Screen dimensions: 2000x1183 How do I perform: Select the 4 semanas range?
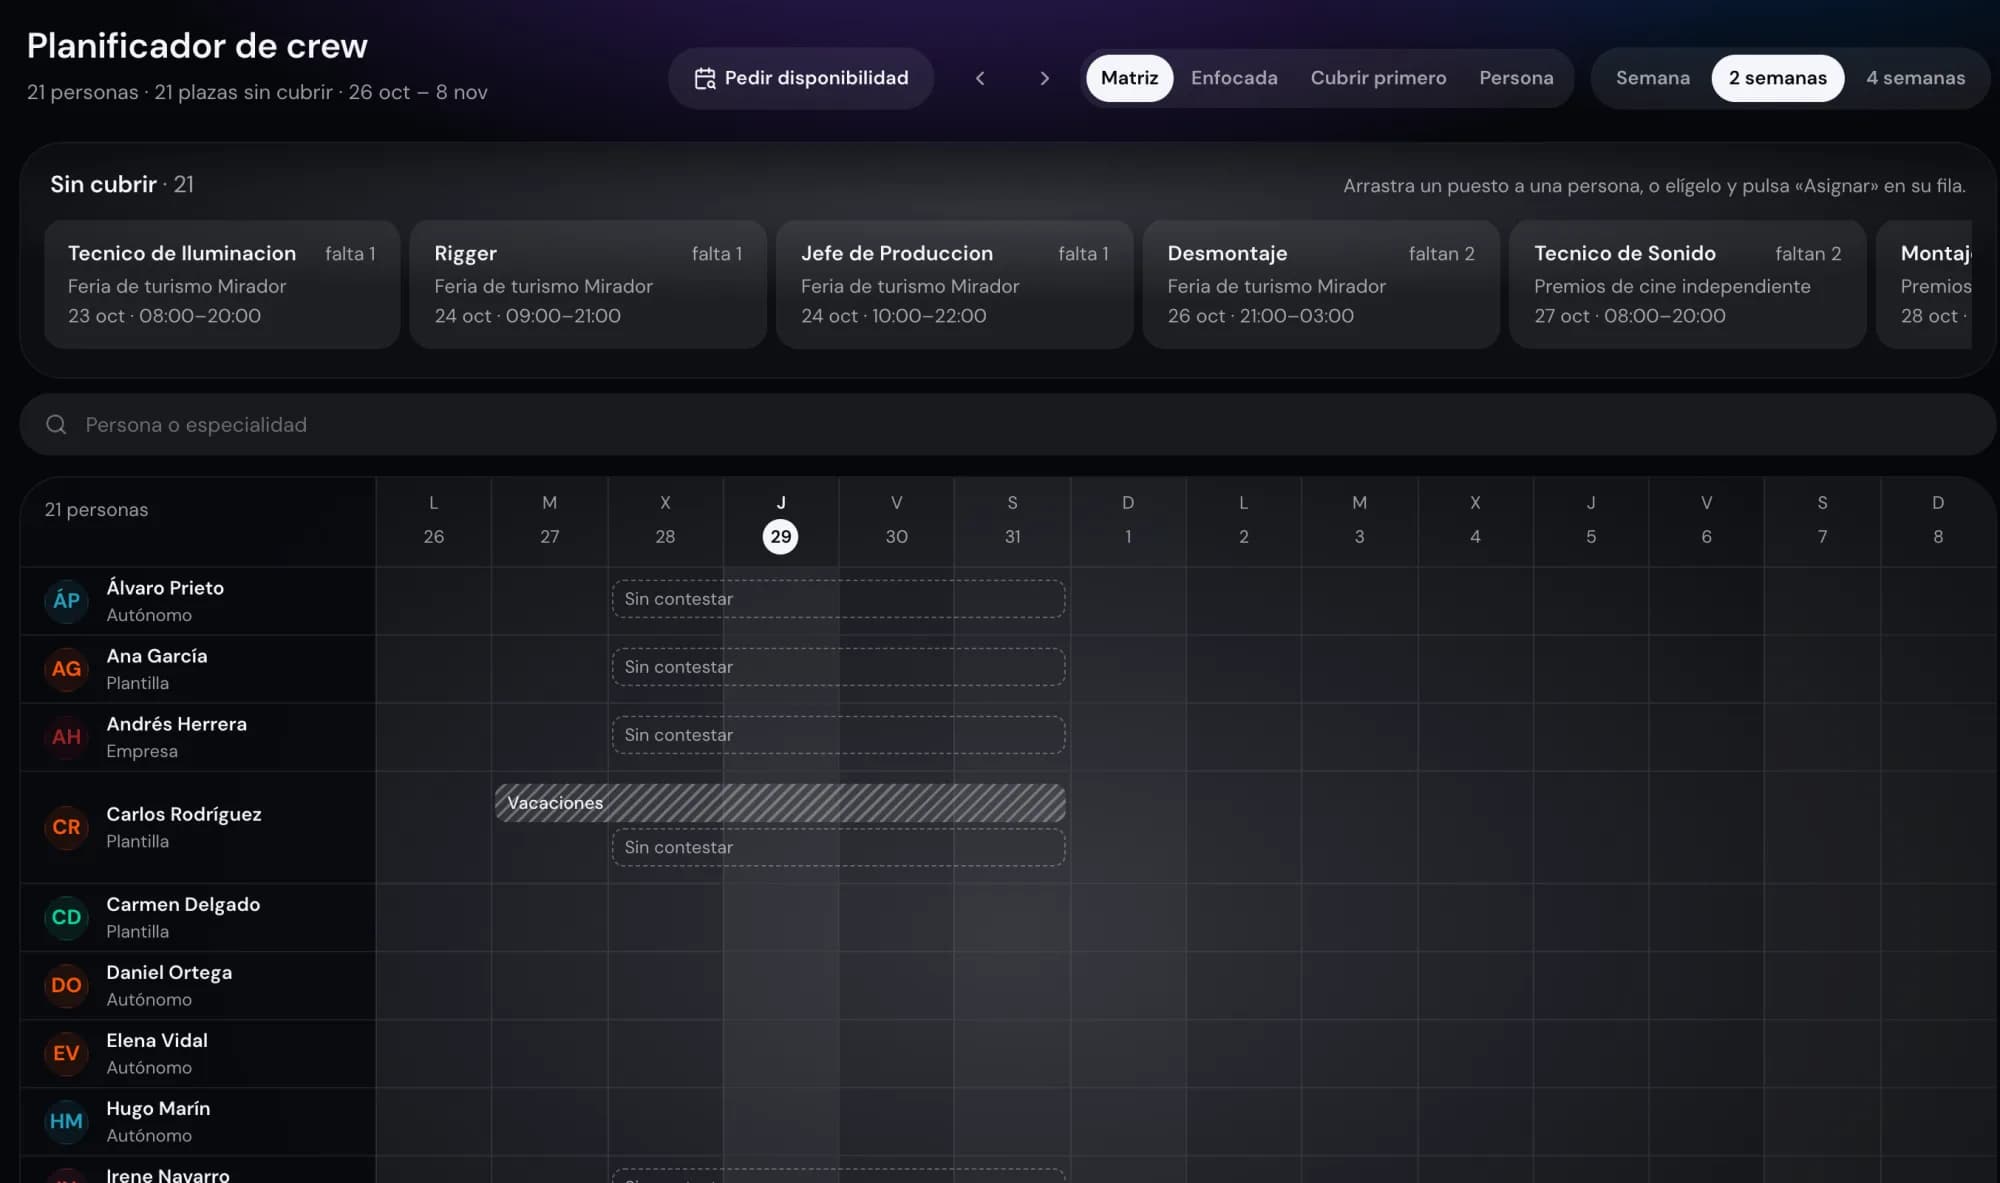pyautogui.click(x=1915, y=78)
